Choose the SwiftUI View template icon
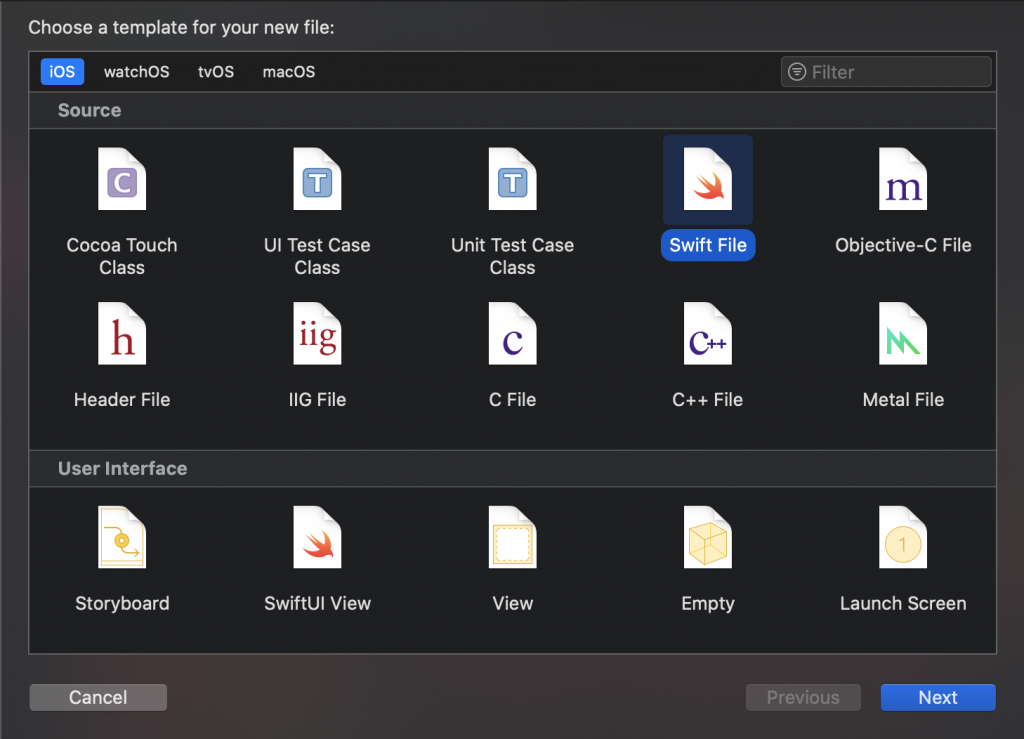The image size is (1024, 739). point(317,537)
